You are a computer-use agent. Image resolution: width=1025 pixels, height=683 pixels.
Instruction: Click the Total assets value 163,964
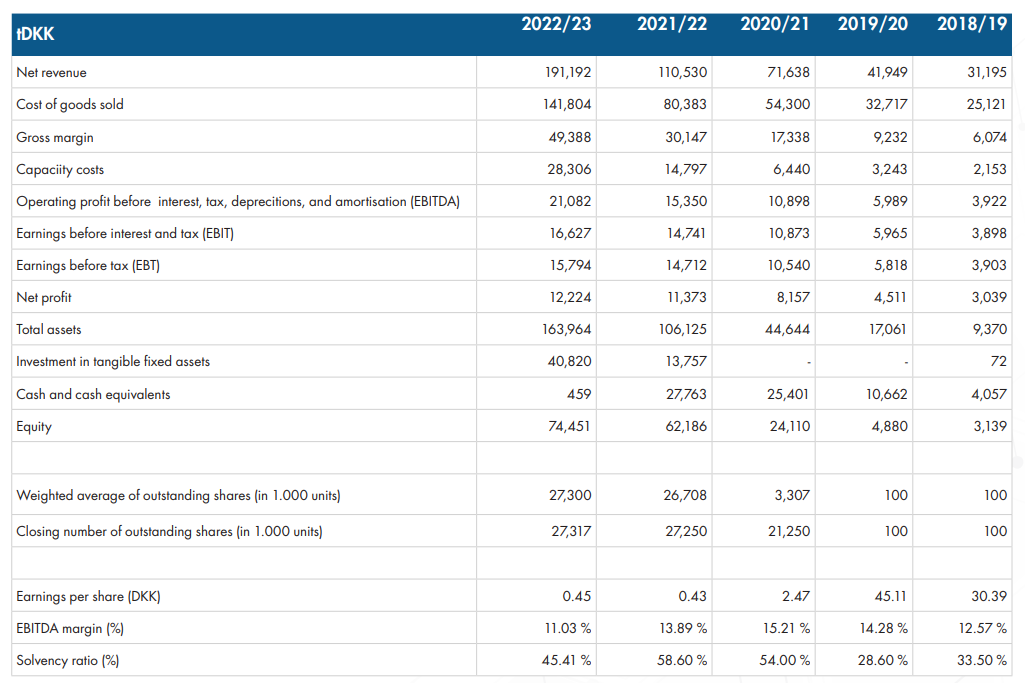tap(567, 329)
